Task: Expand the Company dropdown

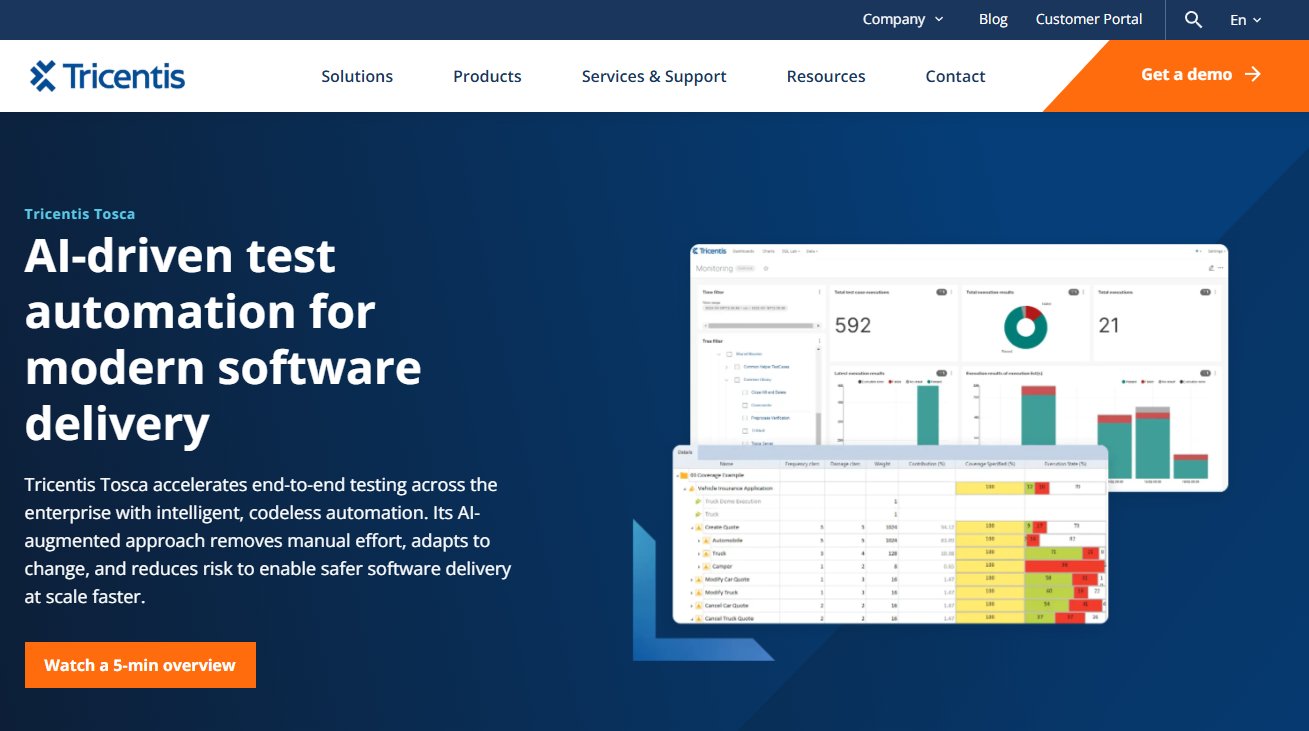Action: click(x=903, y=19)
